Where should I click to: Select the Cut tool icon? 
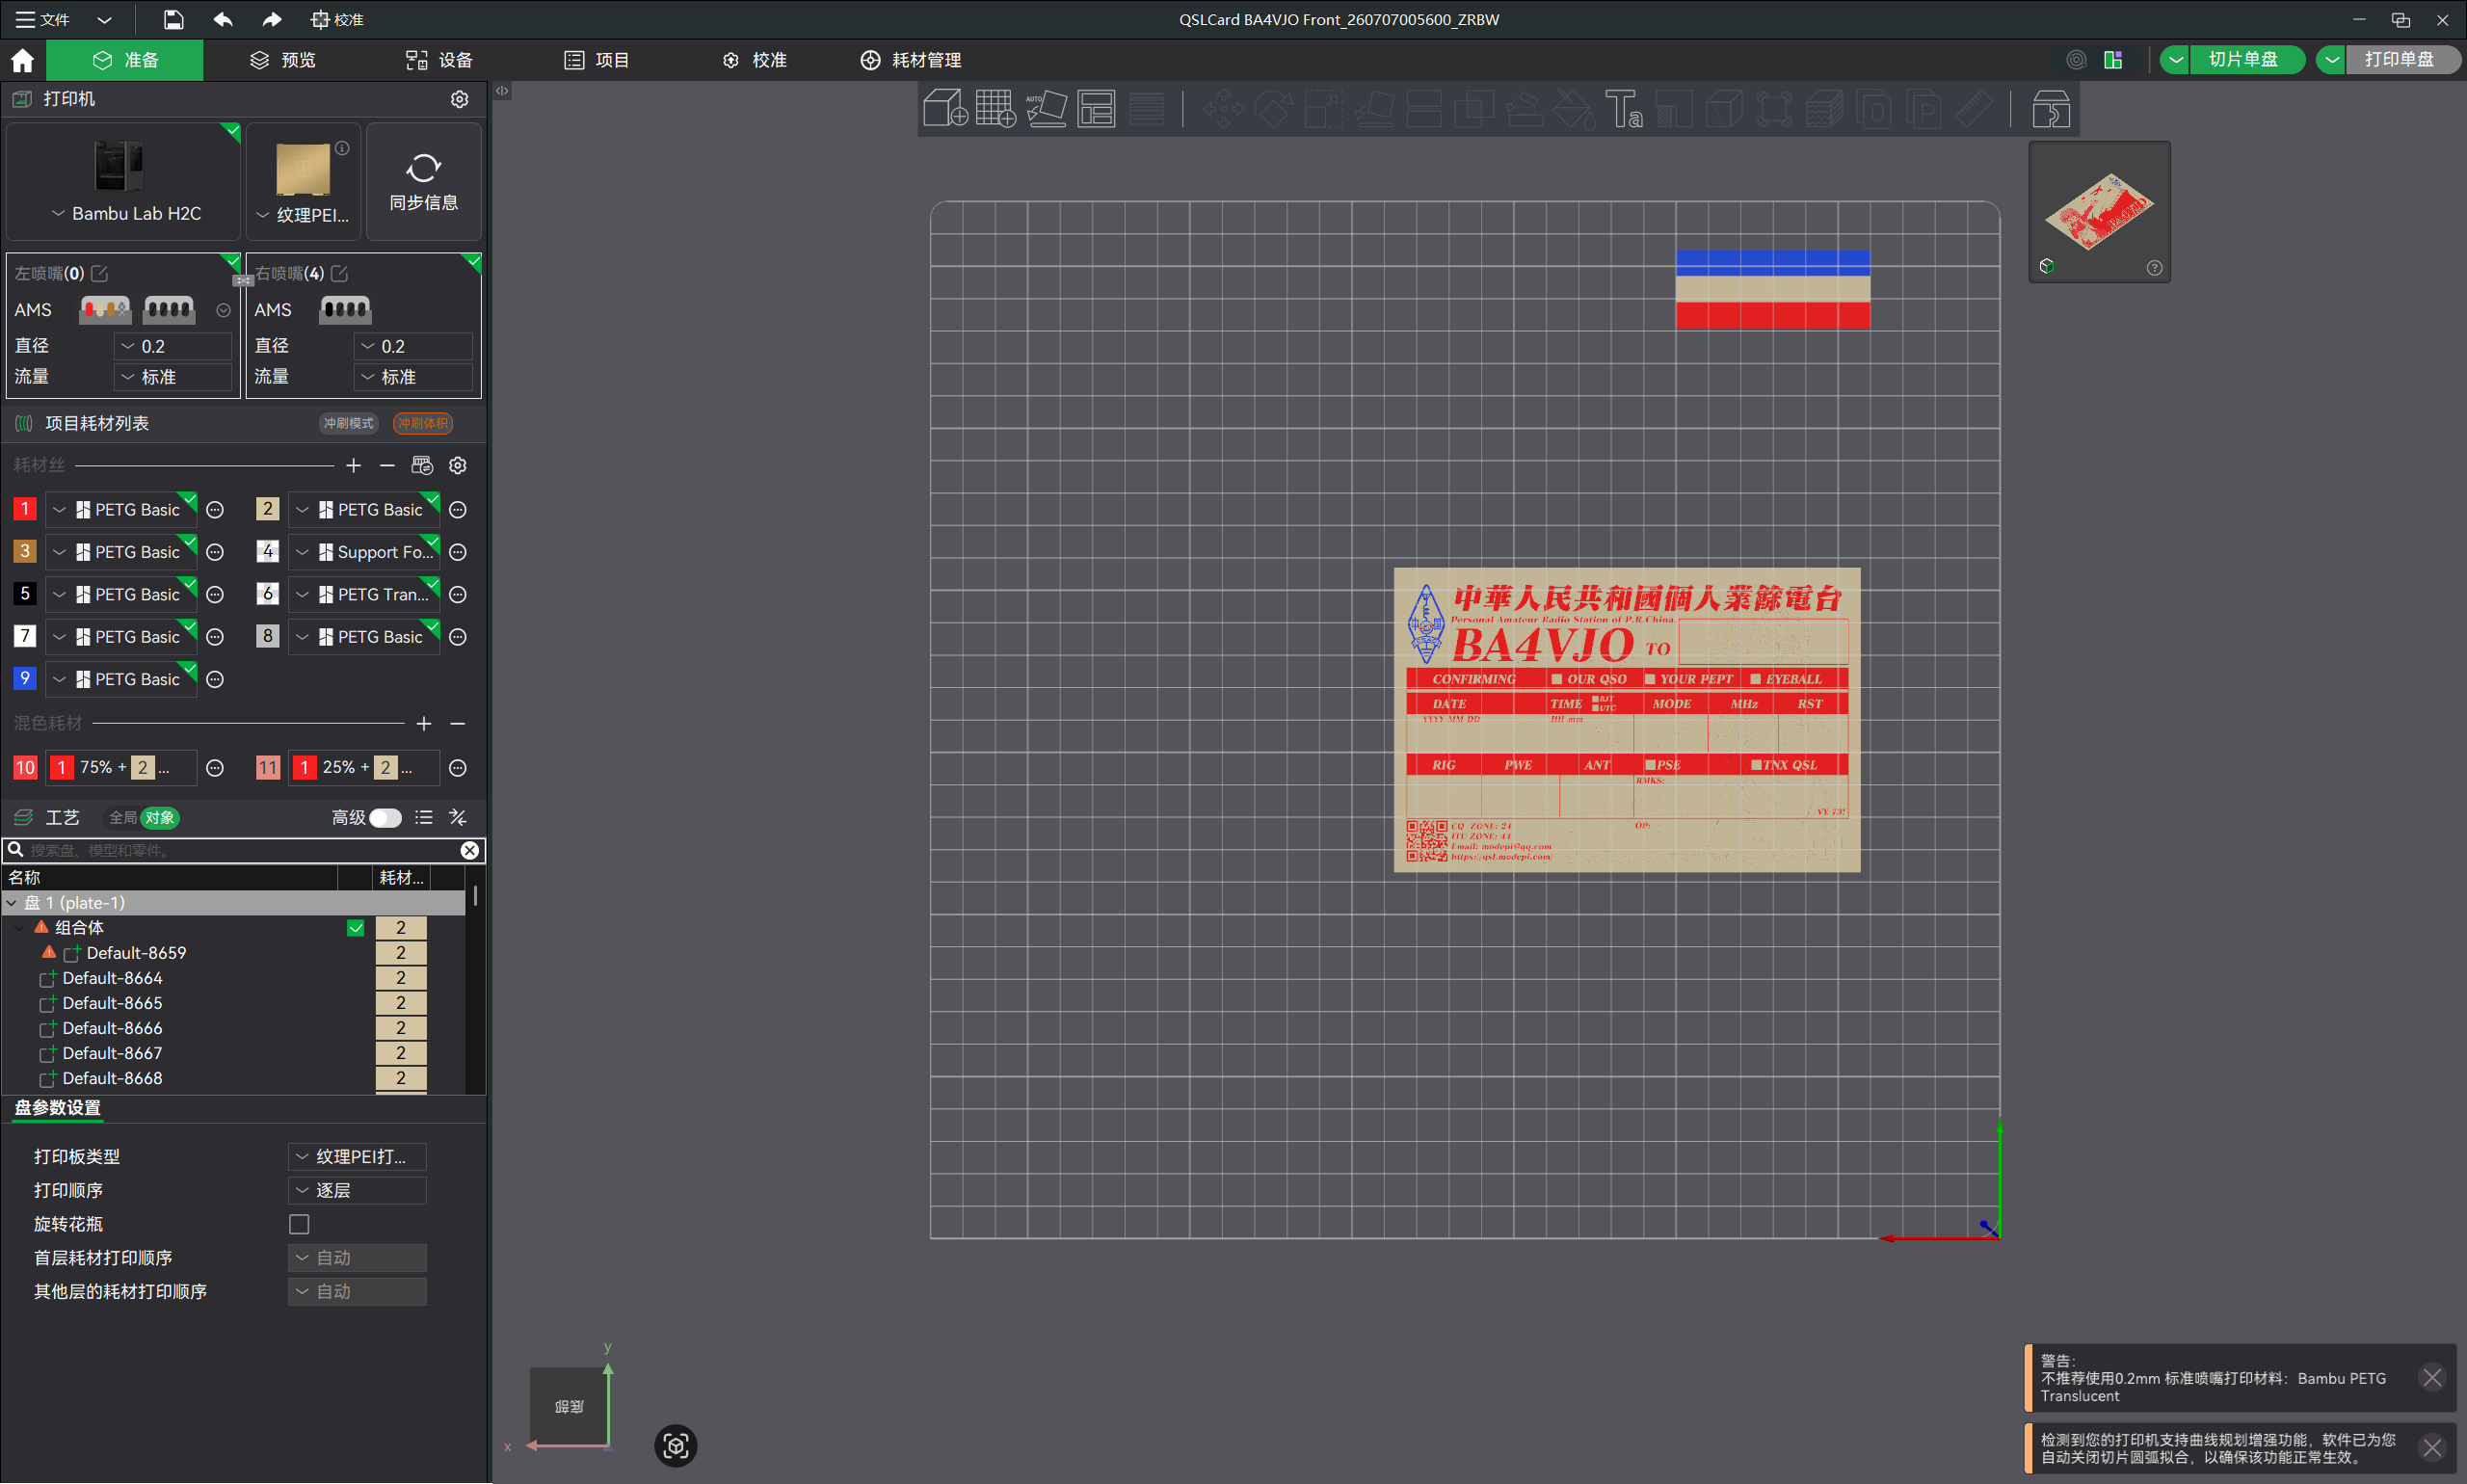click(1424, 108)
